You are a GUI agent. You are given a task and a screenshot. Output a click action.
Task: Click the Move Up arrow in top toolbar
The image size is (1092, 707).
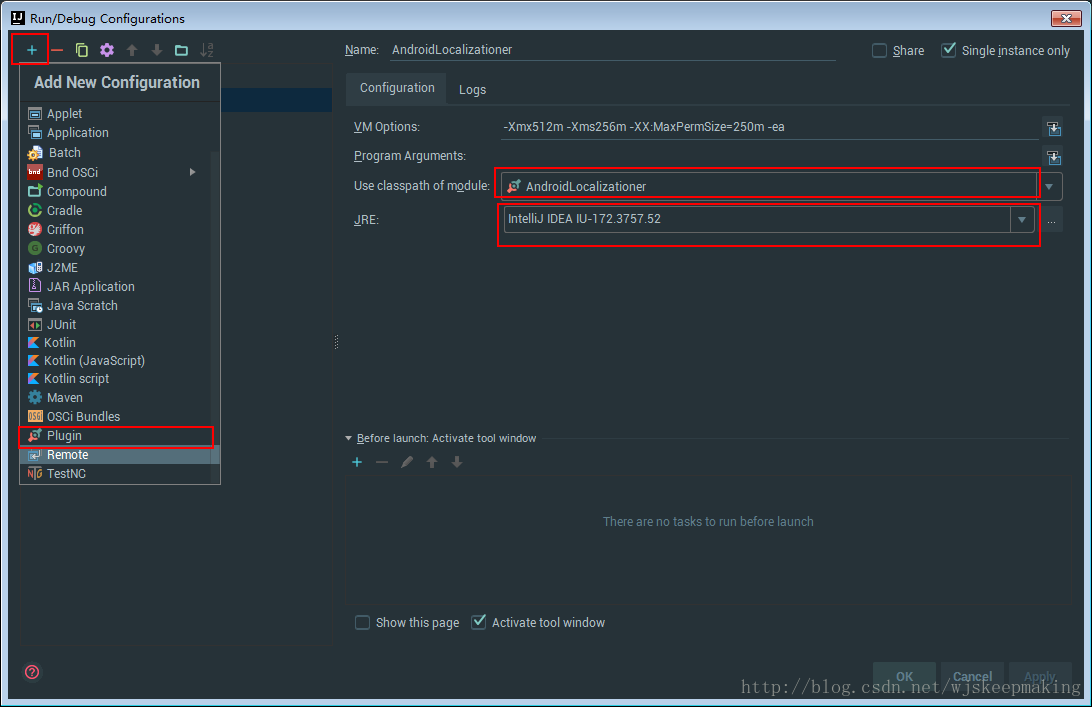click(x=132, y=50)
